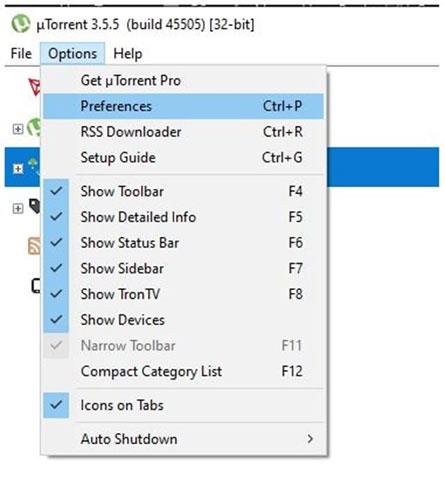The width and height of the screenshot is (445, 500).
Task: Expand the tree node beside green µTorrent icon
Action: [x=18, y=129]
